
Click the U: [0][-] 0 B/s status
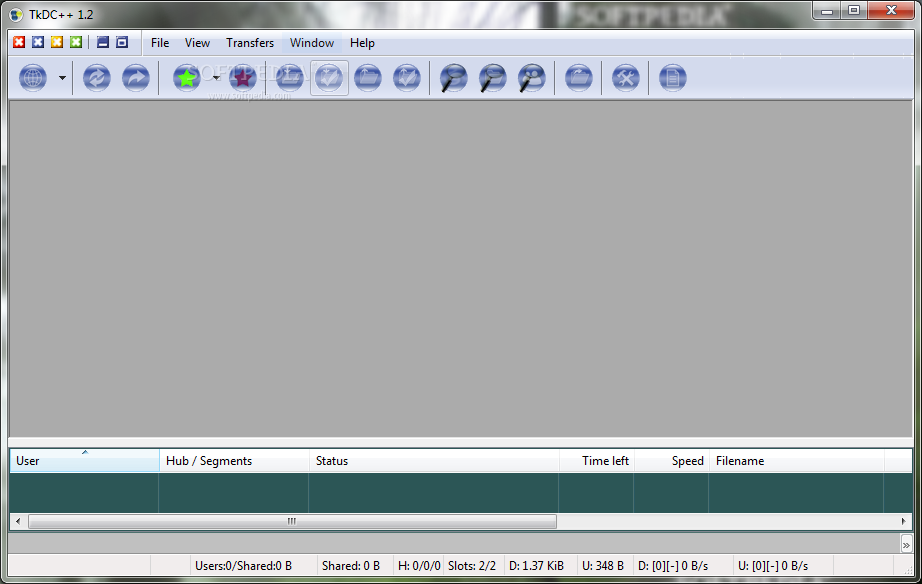click(x=773, y=566)
